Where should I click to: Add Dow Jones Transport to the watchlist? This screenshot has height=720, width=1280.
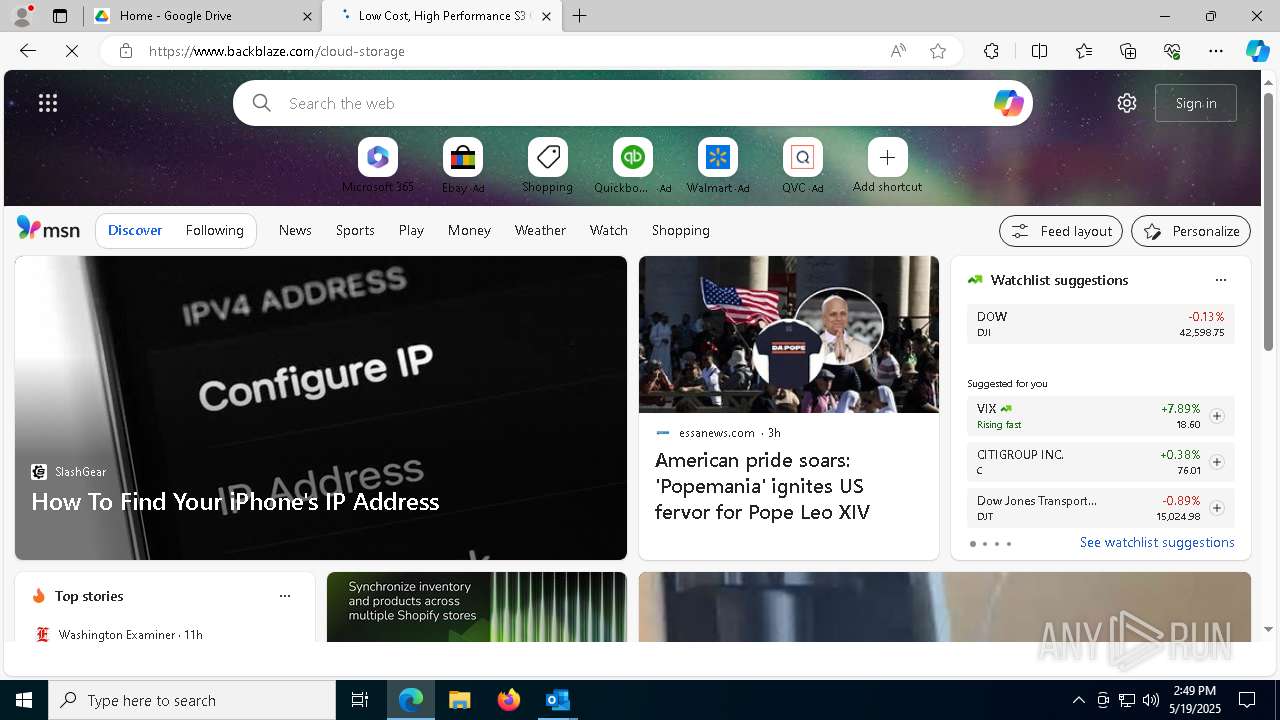pos(1217,508)
